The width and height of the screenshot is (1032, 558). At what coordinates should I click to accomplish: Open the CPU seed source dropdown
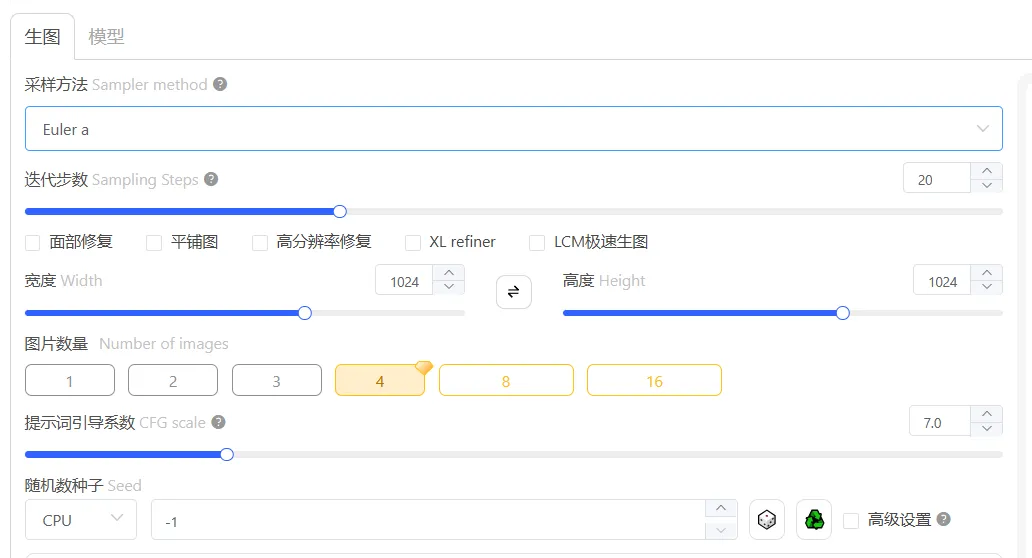80,520
